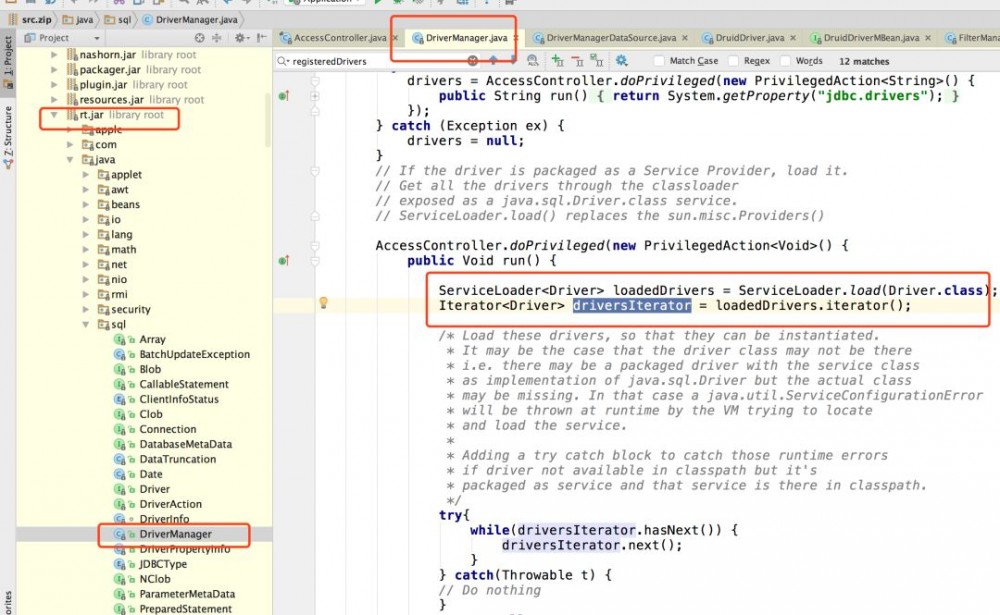Click the next occurrence arrow in search bar

point(514,60)
